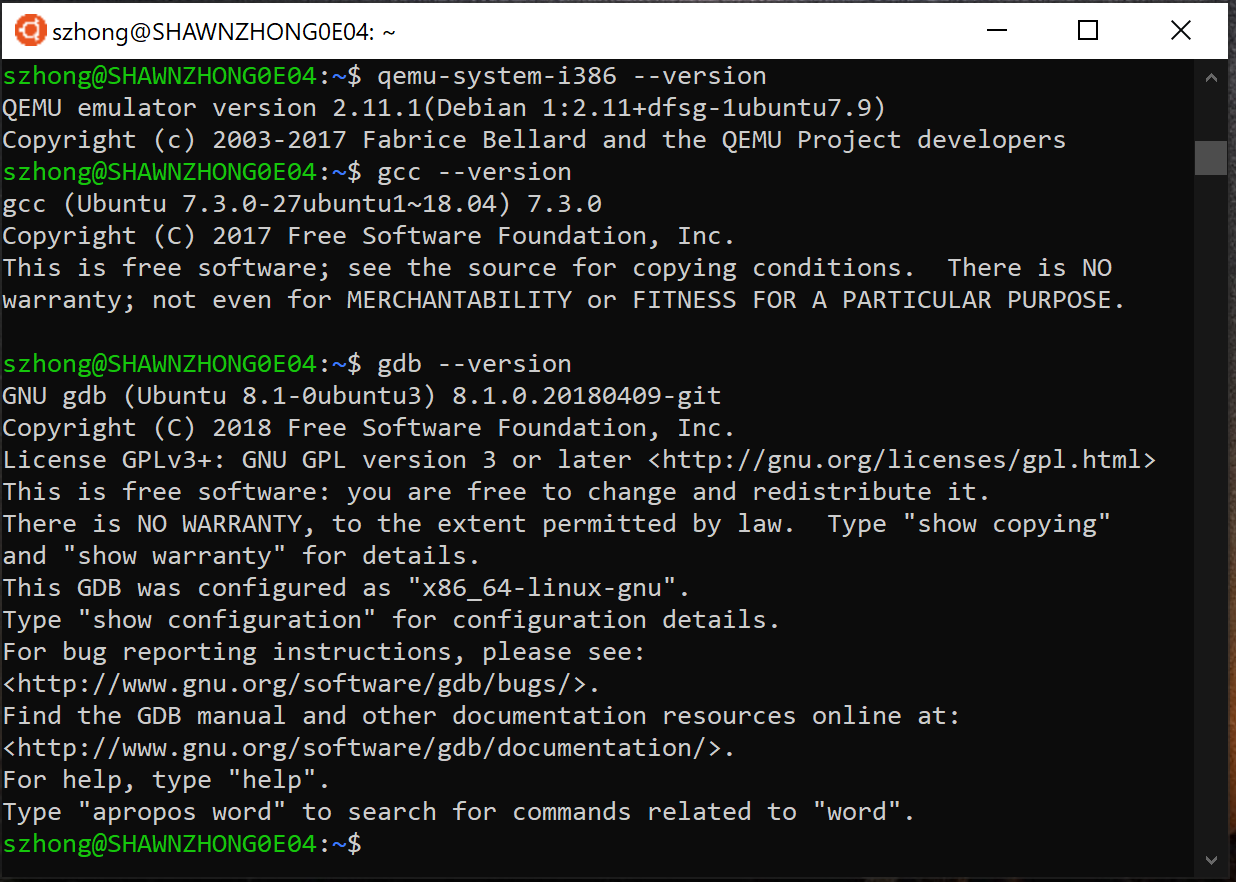Click the "apropos word" hint text
Image resolution: width=1236 pixels, height=882 pixels.
189,812
